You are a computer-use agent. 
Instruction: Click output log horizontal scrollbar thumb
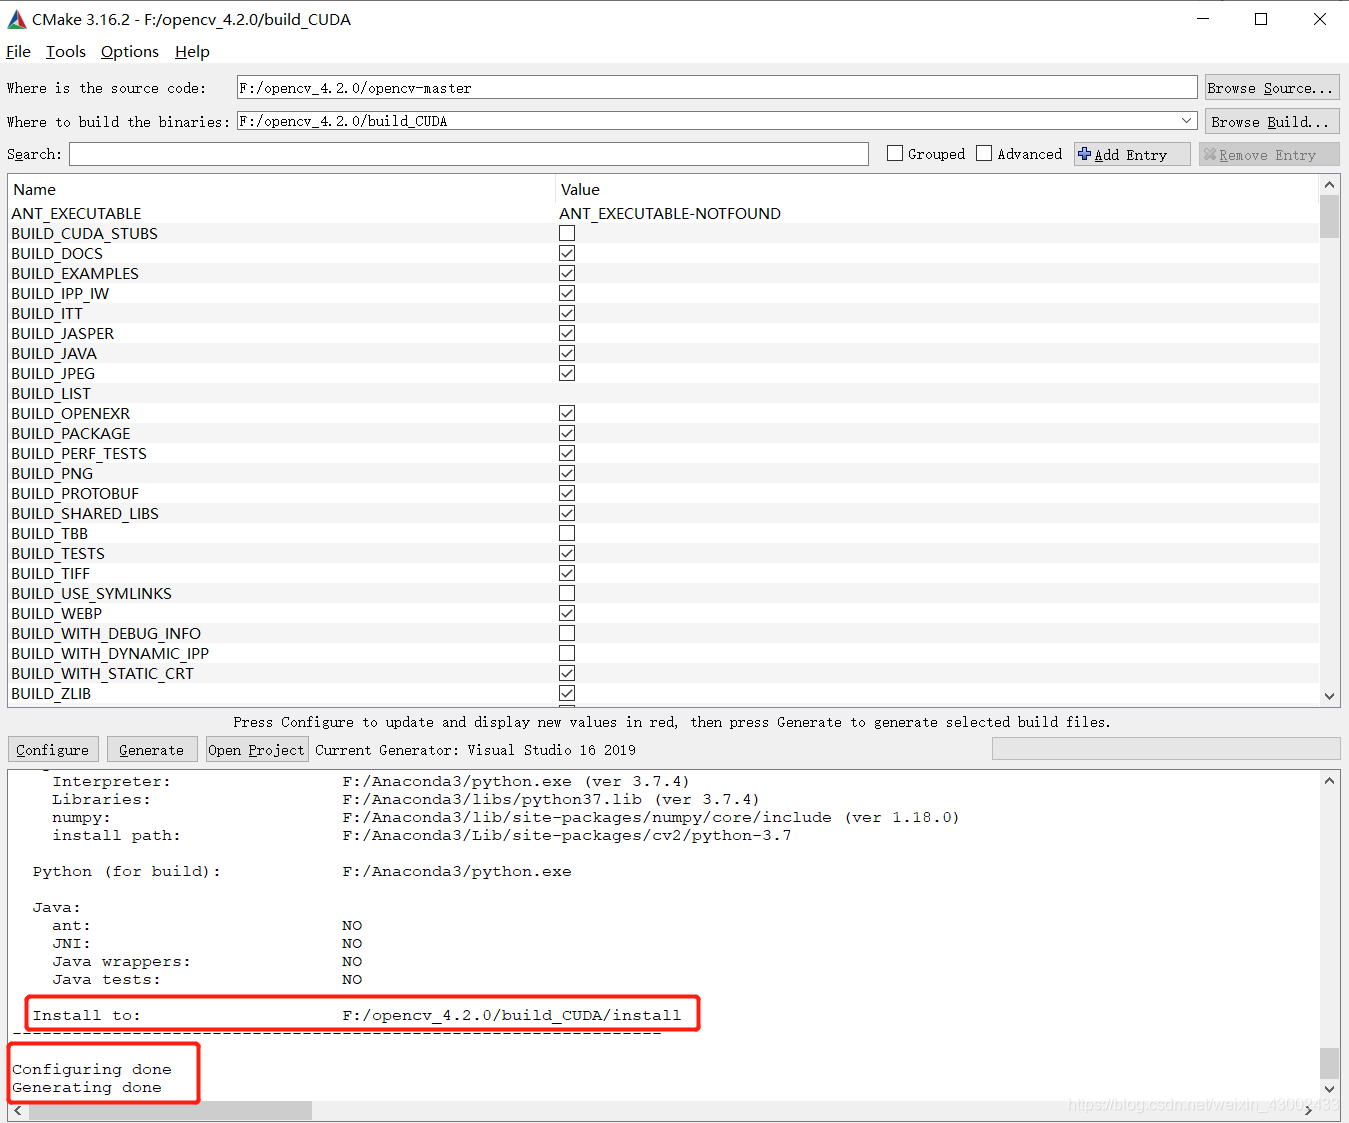pyautogui.click(x=169, y=1110)
